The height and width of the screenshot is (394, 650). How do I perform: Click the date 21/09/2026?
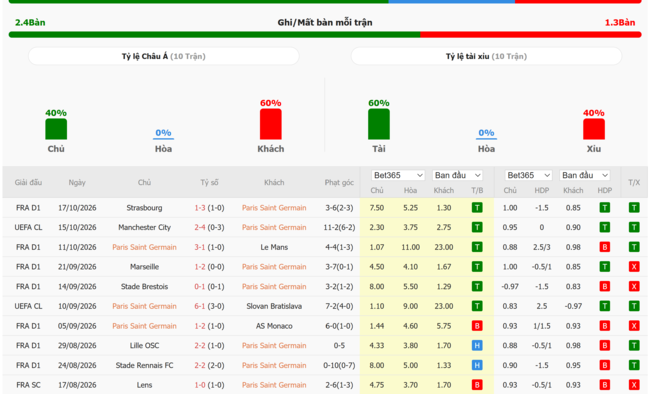77,267
